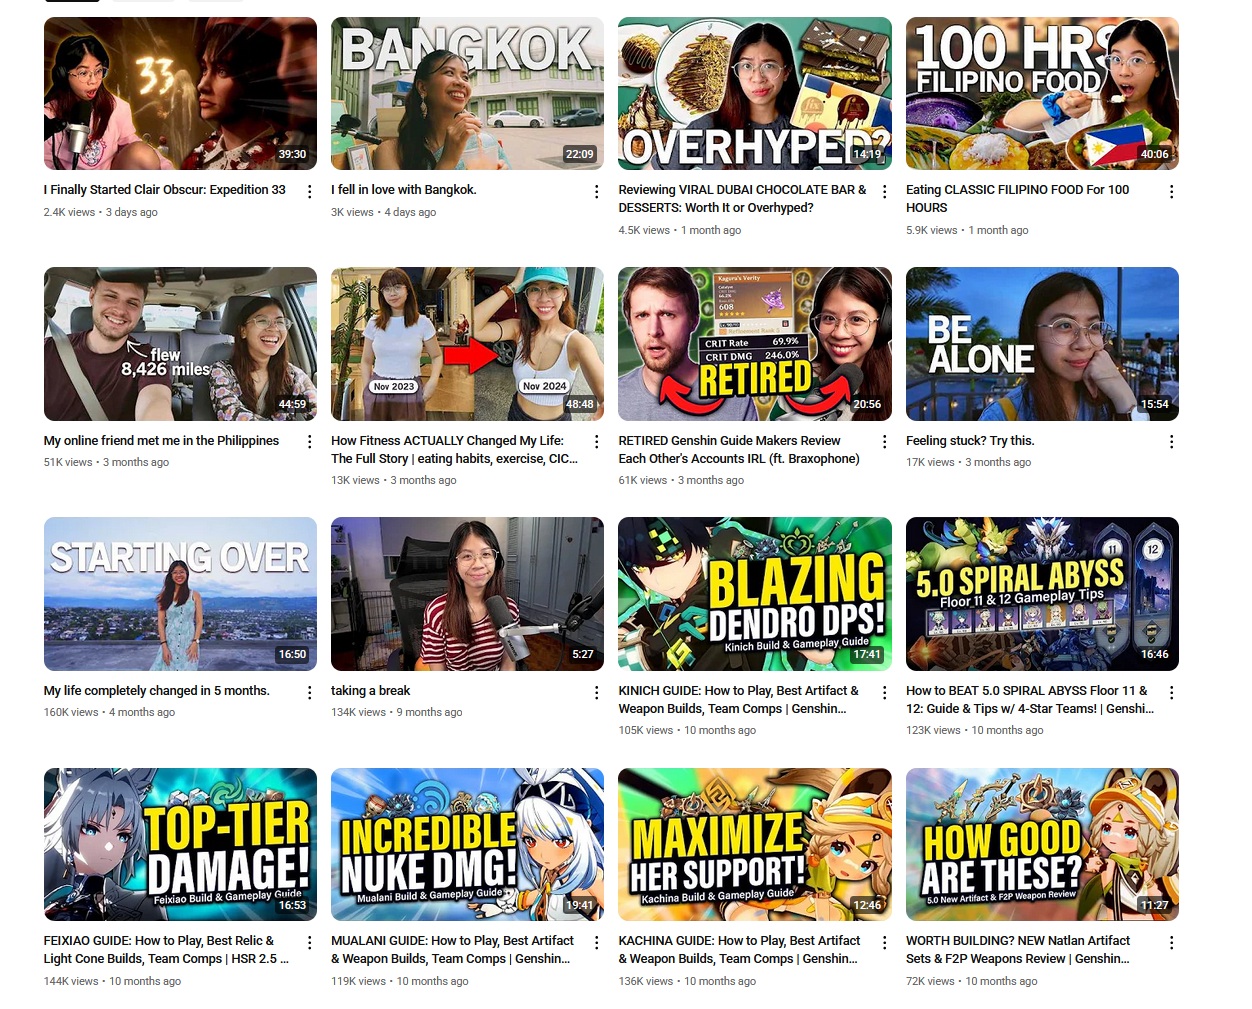Click '51K views • 3 months ago' text
1252x1009 pixels.
[106, 462]
